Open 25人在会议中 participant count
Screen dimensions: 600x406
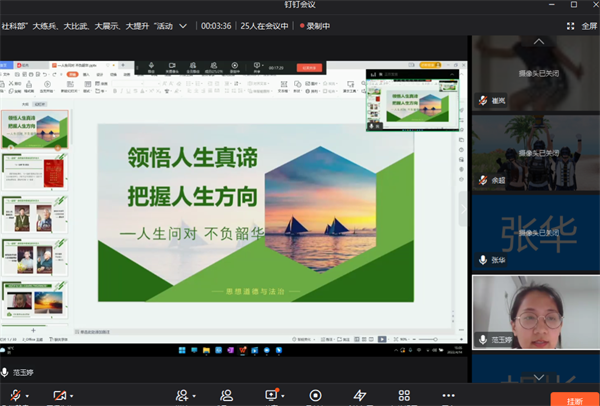264,26
